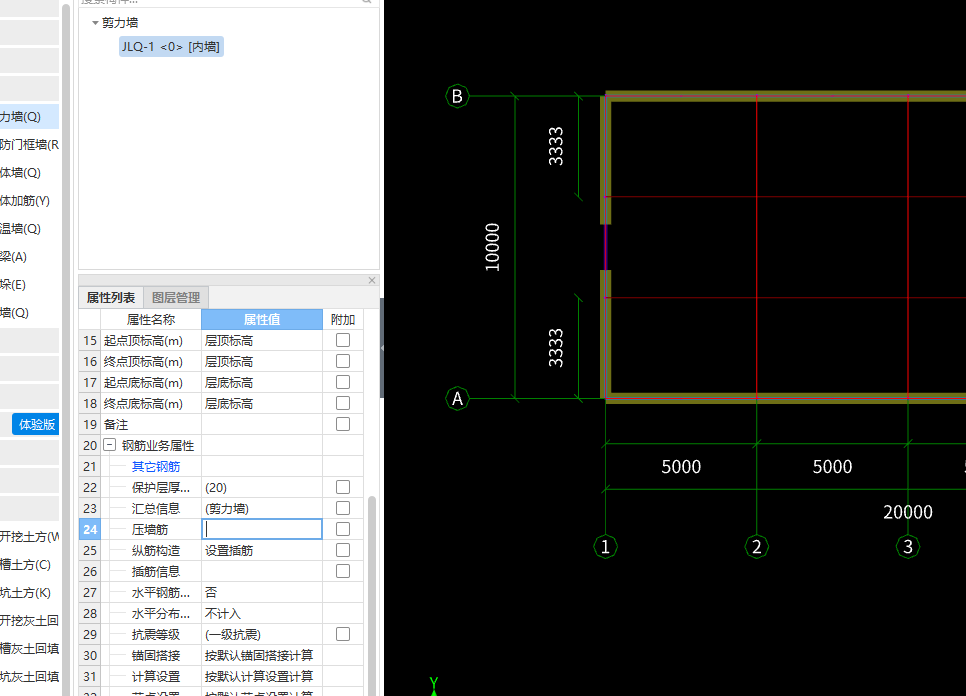966x696 pixels.
Task: Click axis bubble B in drawing
Action: pyautogui.click(x=457, y=96)
